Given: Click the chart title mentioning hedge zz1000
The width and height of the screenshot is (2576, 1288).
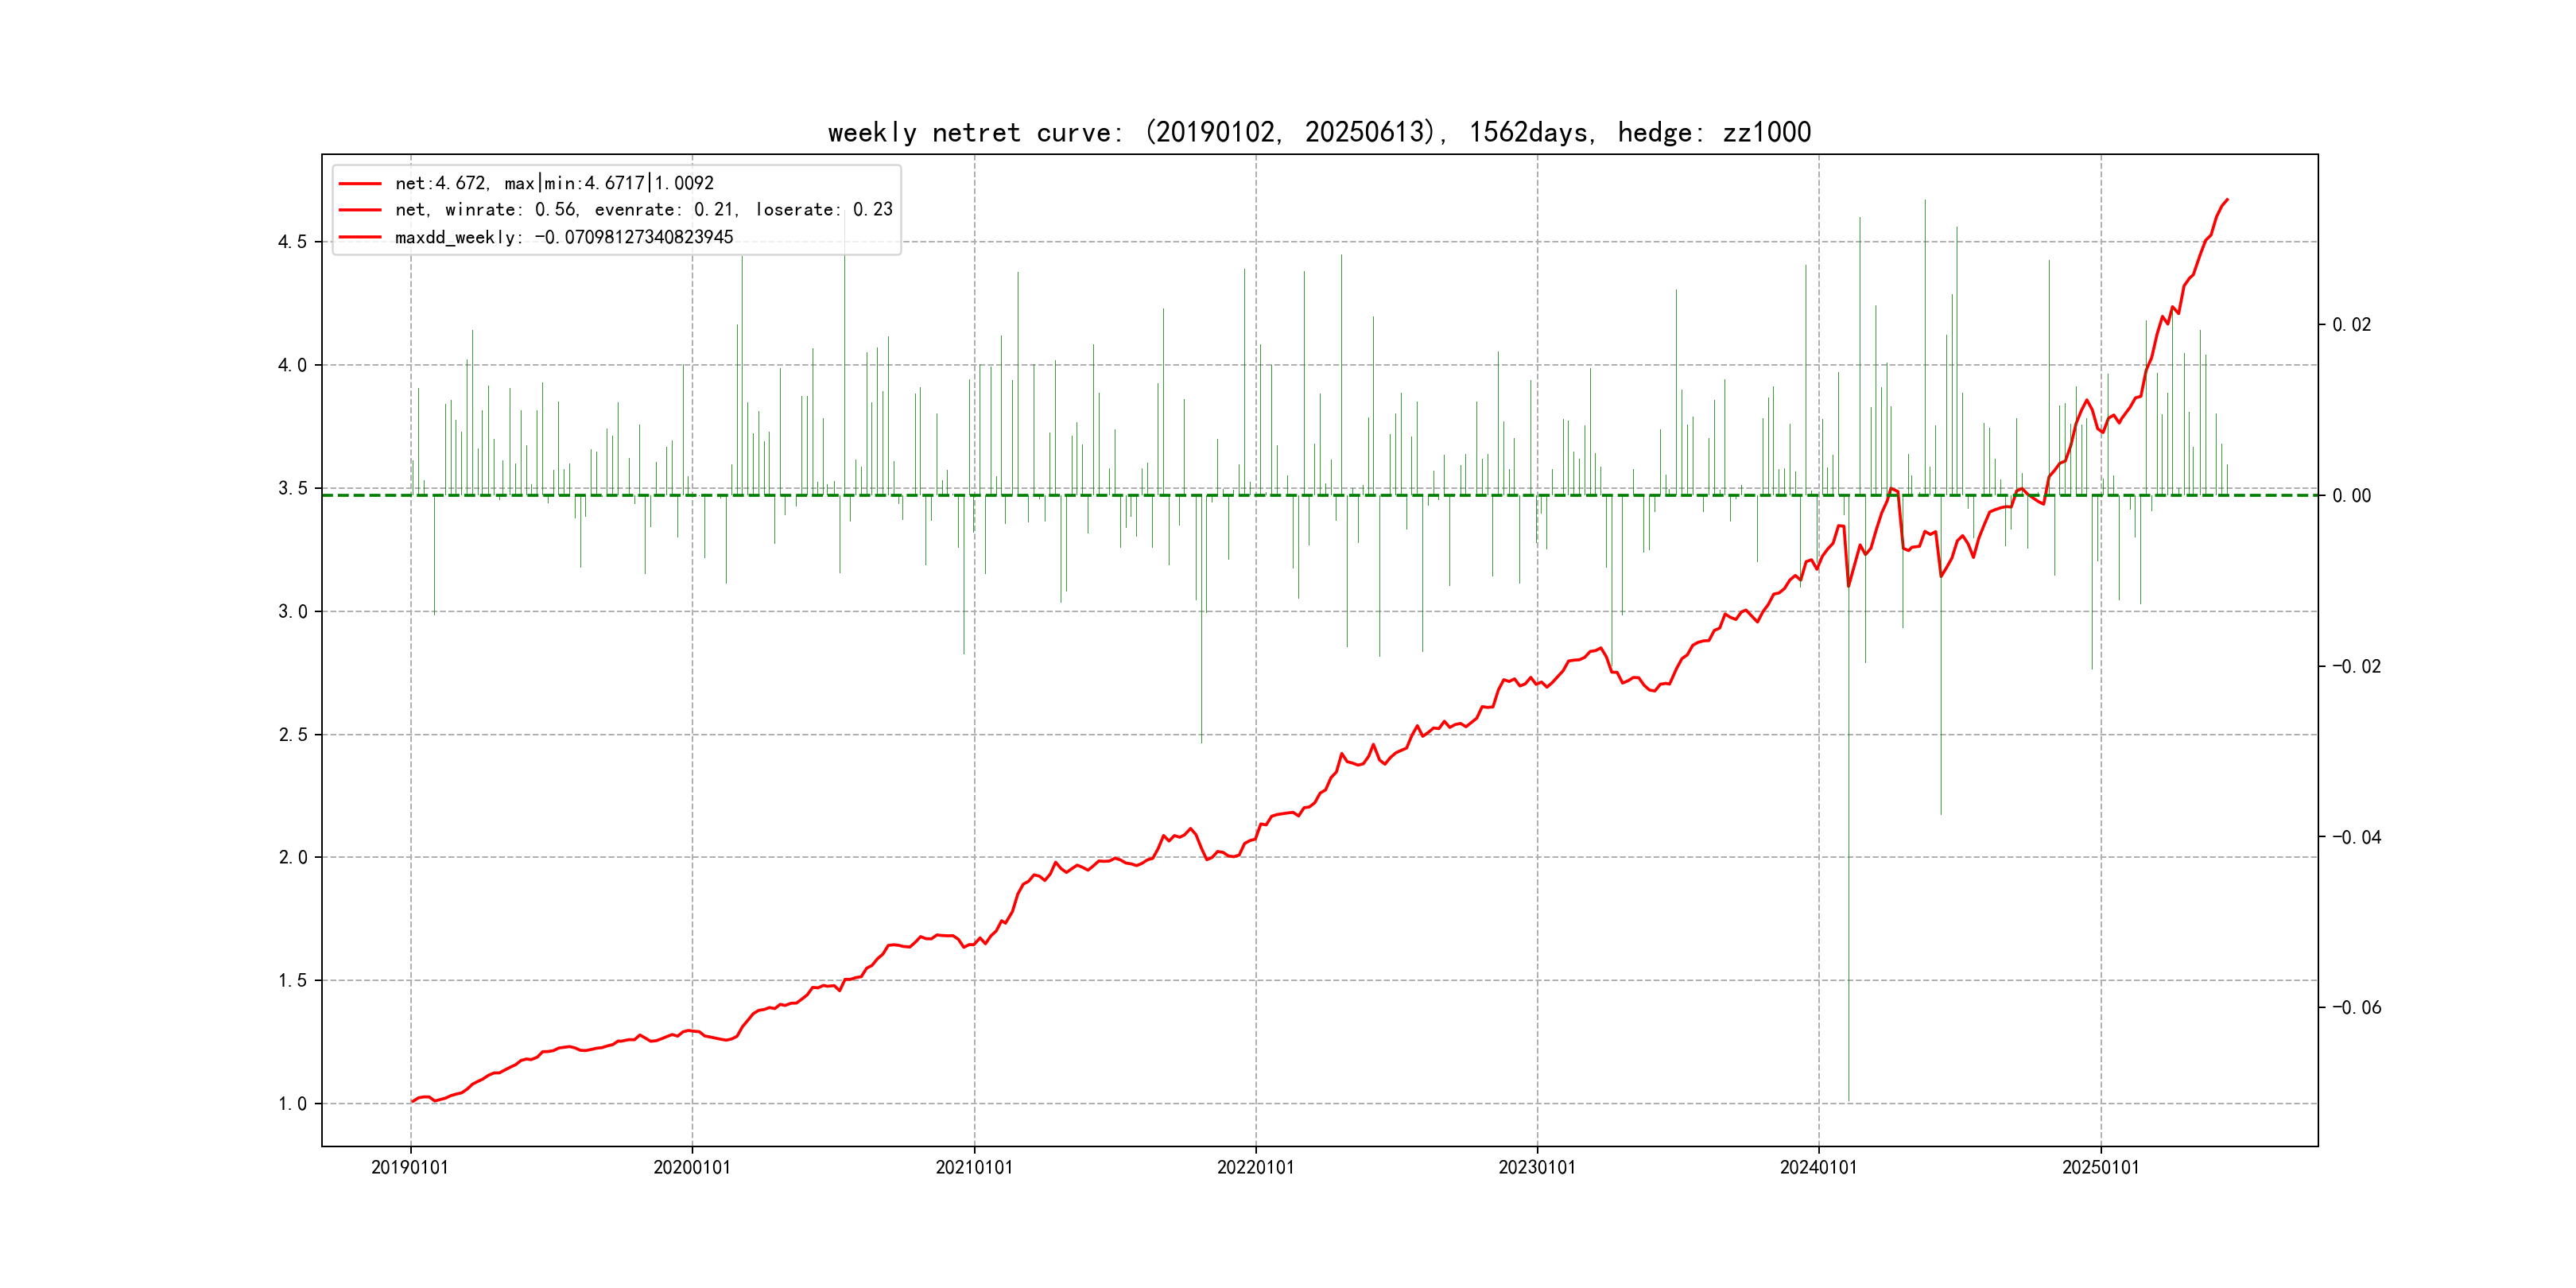Looking at the screenshot, I should tap(1319, 132).
